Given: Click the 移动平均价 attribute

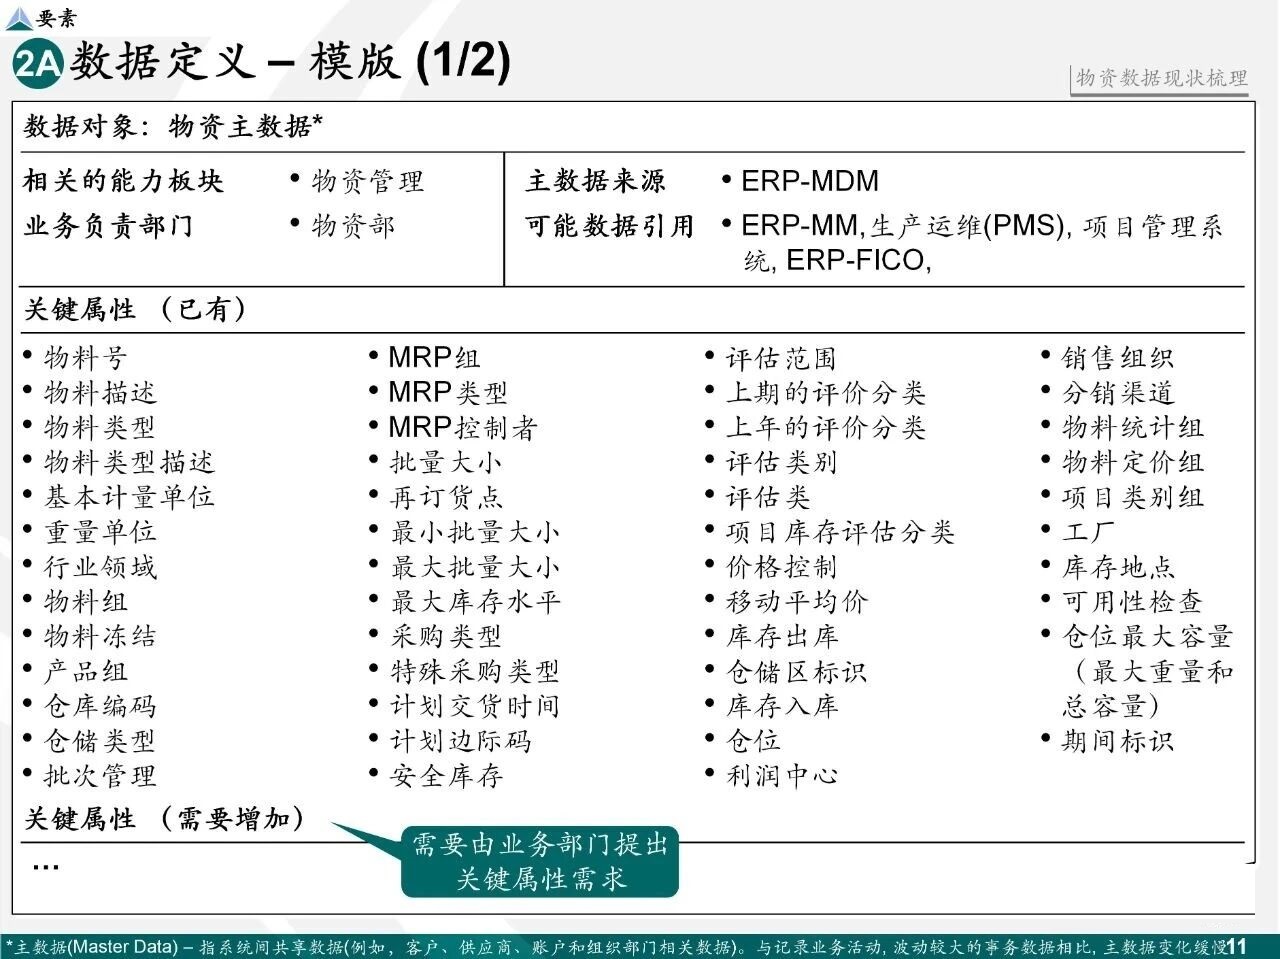Looking at the screenshot, I should [x=796, y=602].
